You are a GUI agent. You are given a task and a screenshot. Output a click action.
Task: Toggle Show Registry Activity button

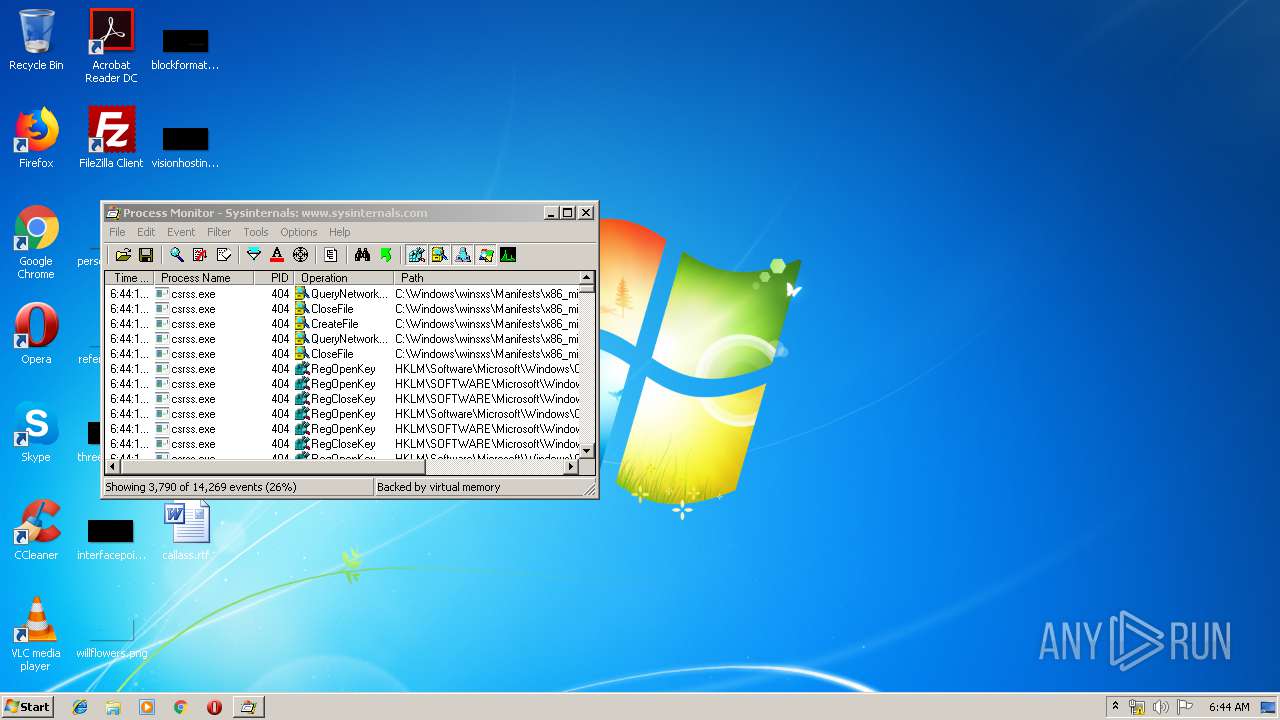tap(416, 255)
